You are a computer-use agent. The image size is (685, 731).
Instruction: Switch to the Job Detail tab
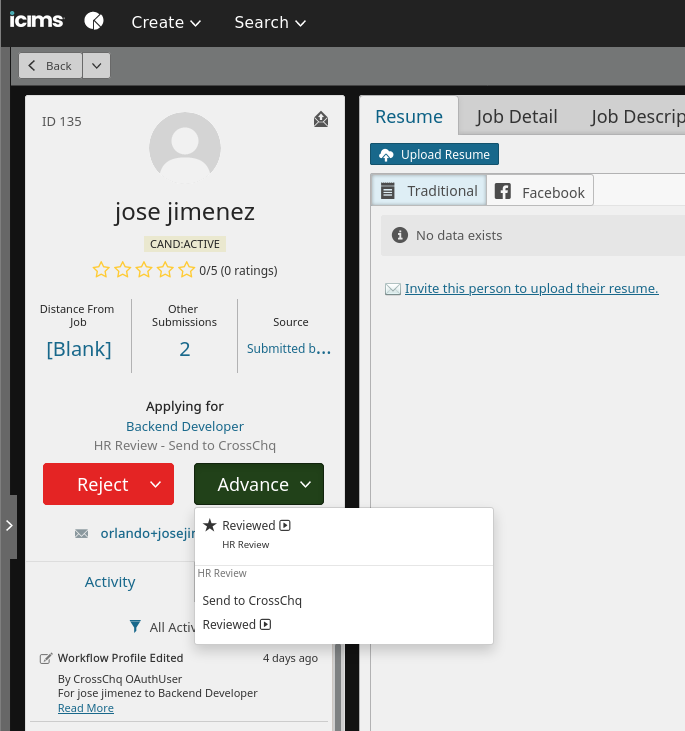coord(516,117)
